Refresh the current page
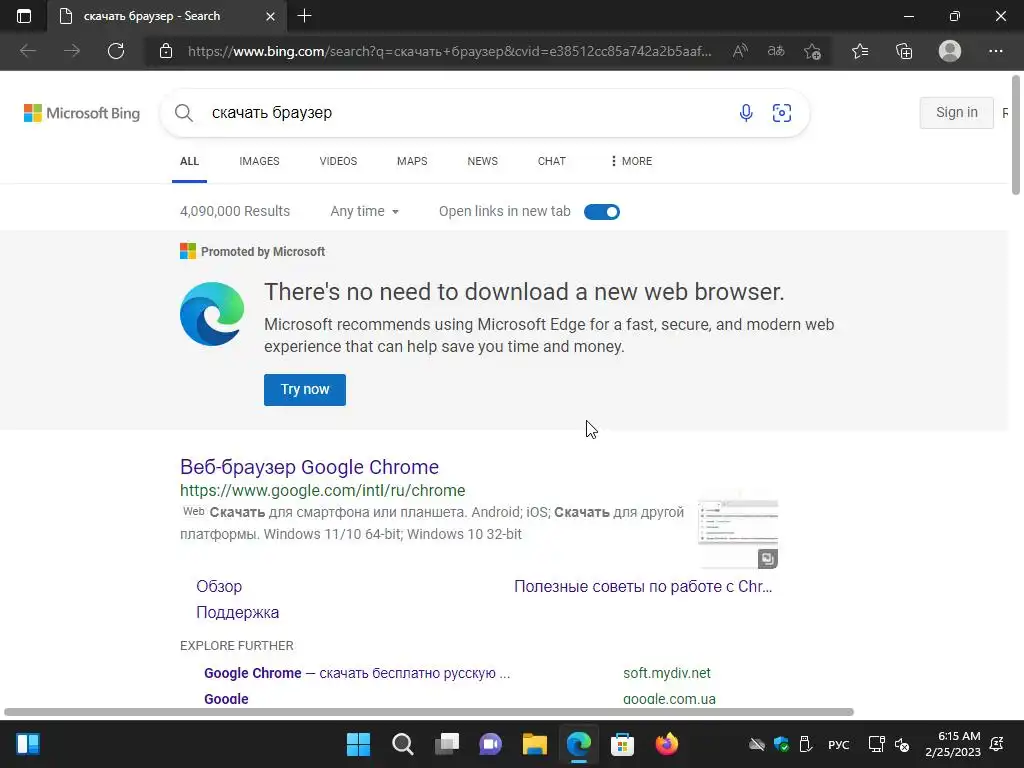 pos(116,51)
